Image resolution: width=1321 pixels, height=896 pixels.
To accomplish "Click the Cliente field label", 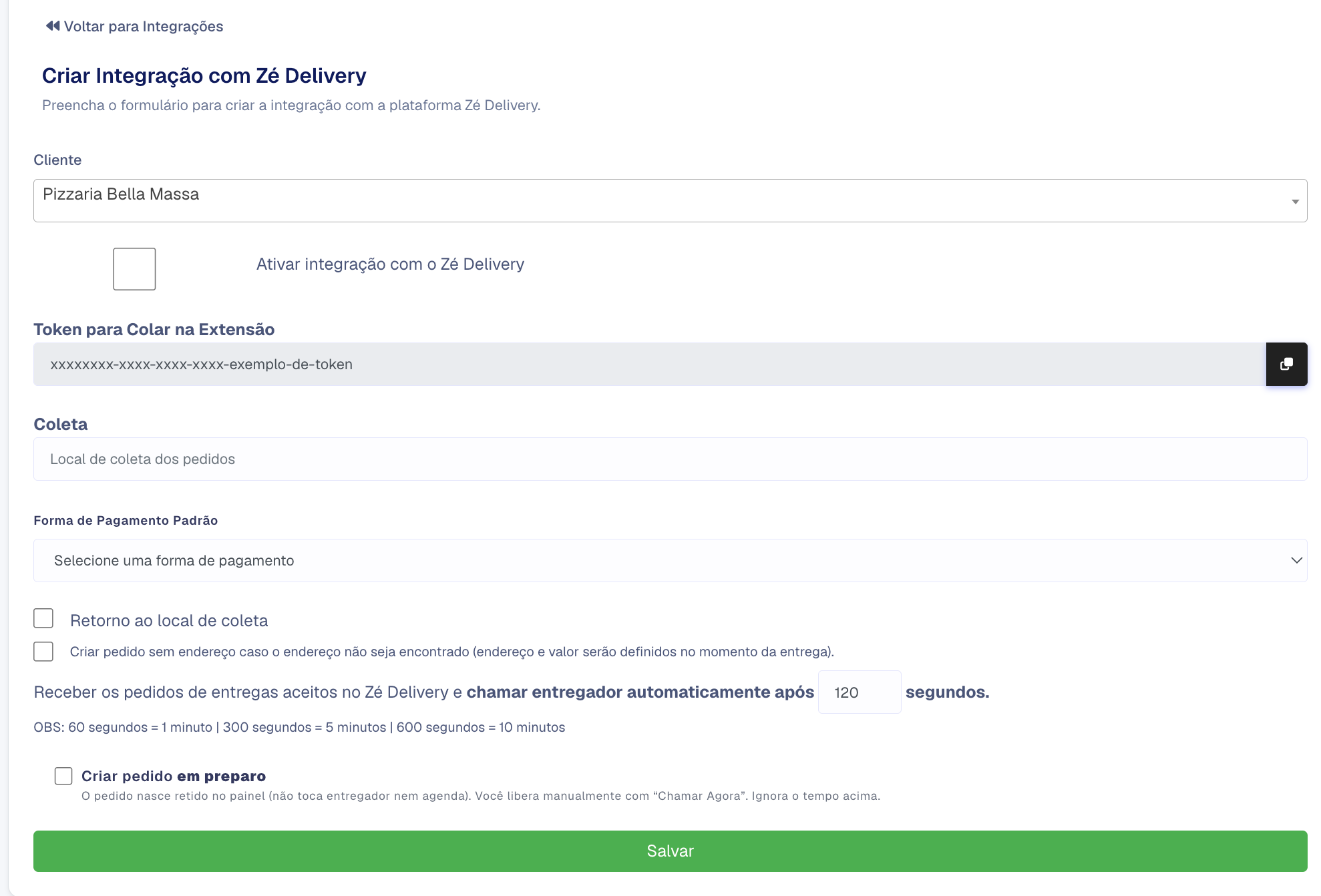I will pyautogui.click(x=58, y=160).
